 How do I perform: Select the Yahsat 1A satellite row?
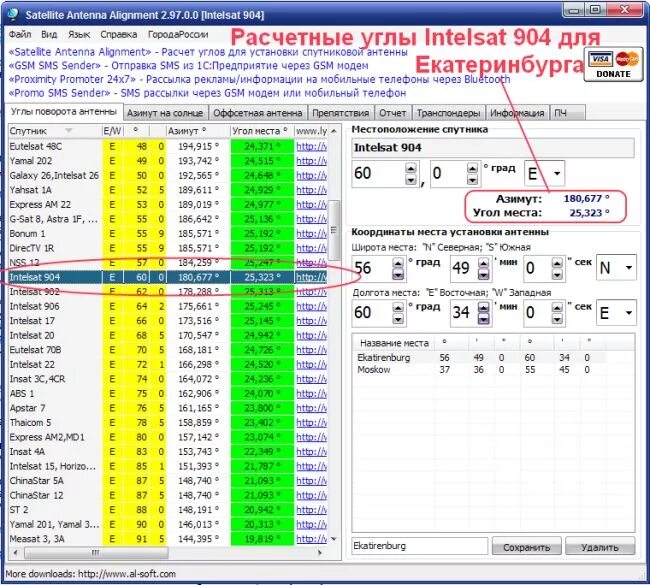(168, 190)
